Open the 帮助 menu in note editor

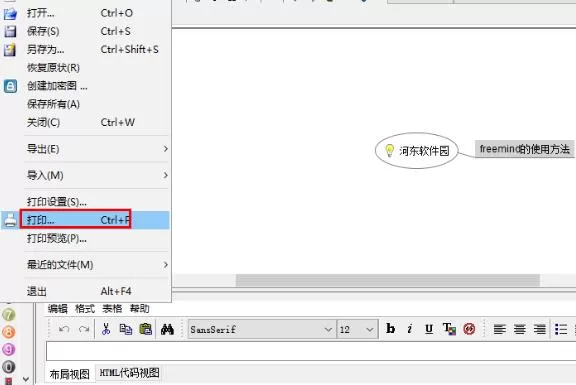point(140,309)
